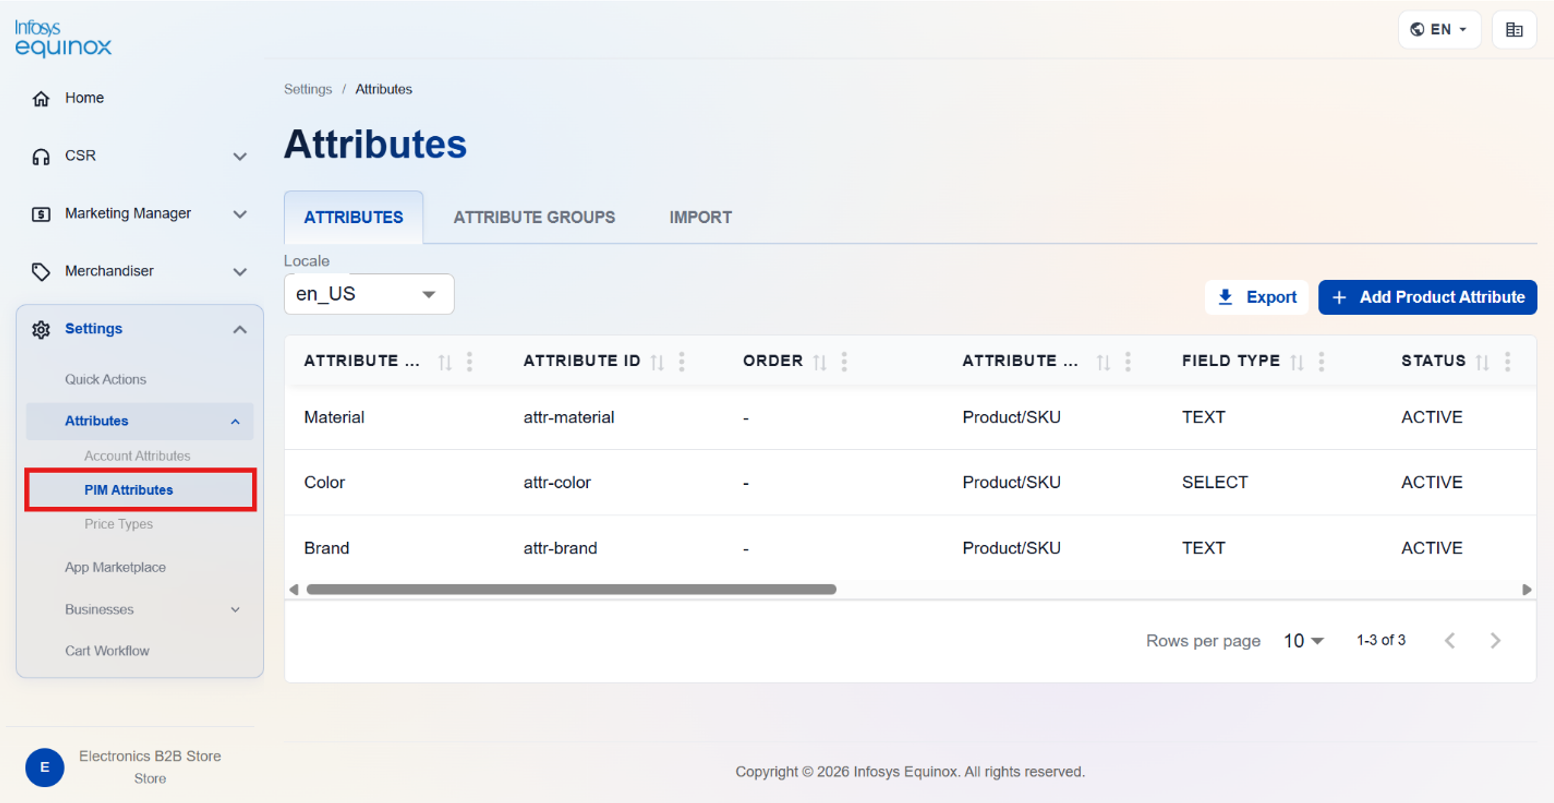Collapse the Attributes submenu chevron
Image resolution: width=1554 pixels, height=803 pixels.
point(235,422)
